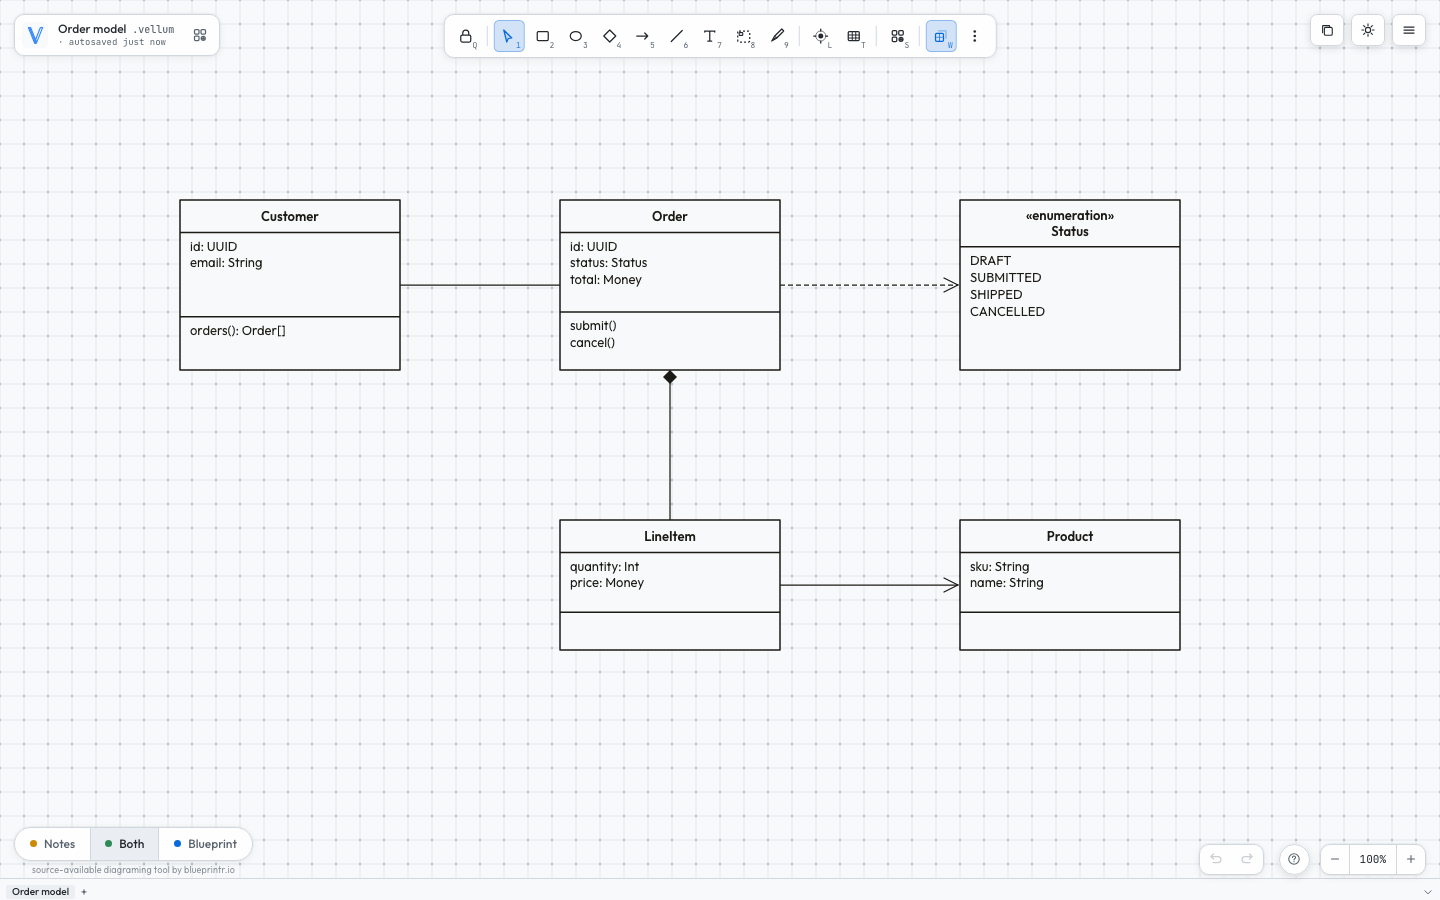1440x900 pixels.
Task: Reset zoom via the 100% label
Action: coord(1373,859)
